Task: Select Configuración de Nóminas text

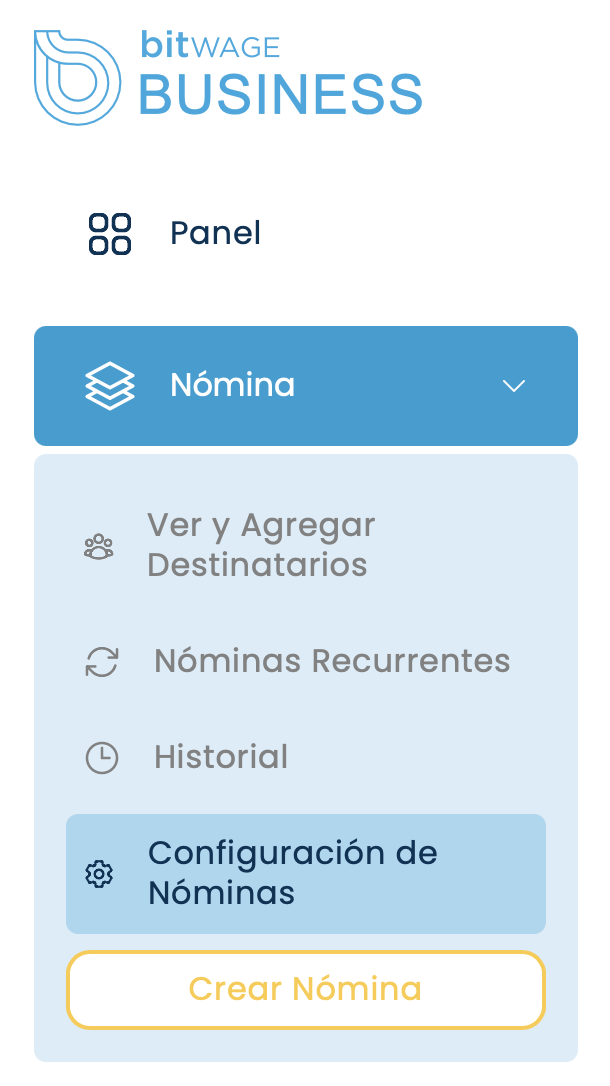Action: [292, 872]
